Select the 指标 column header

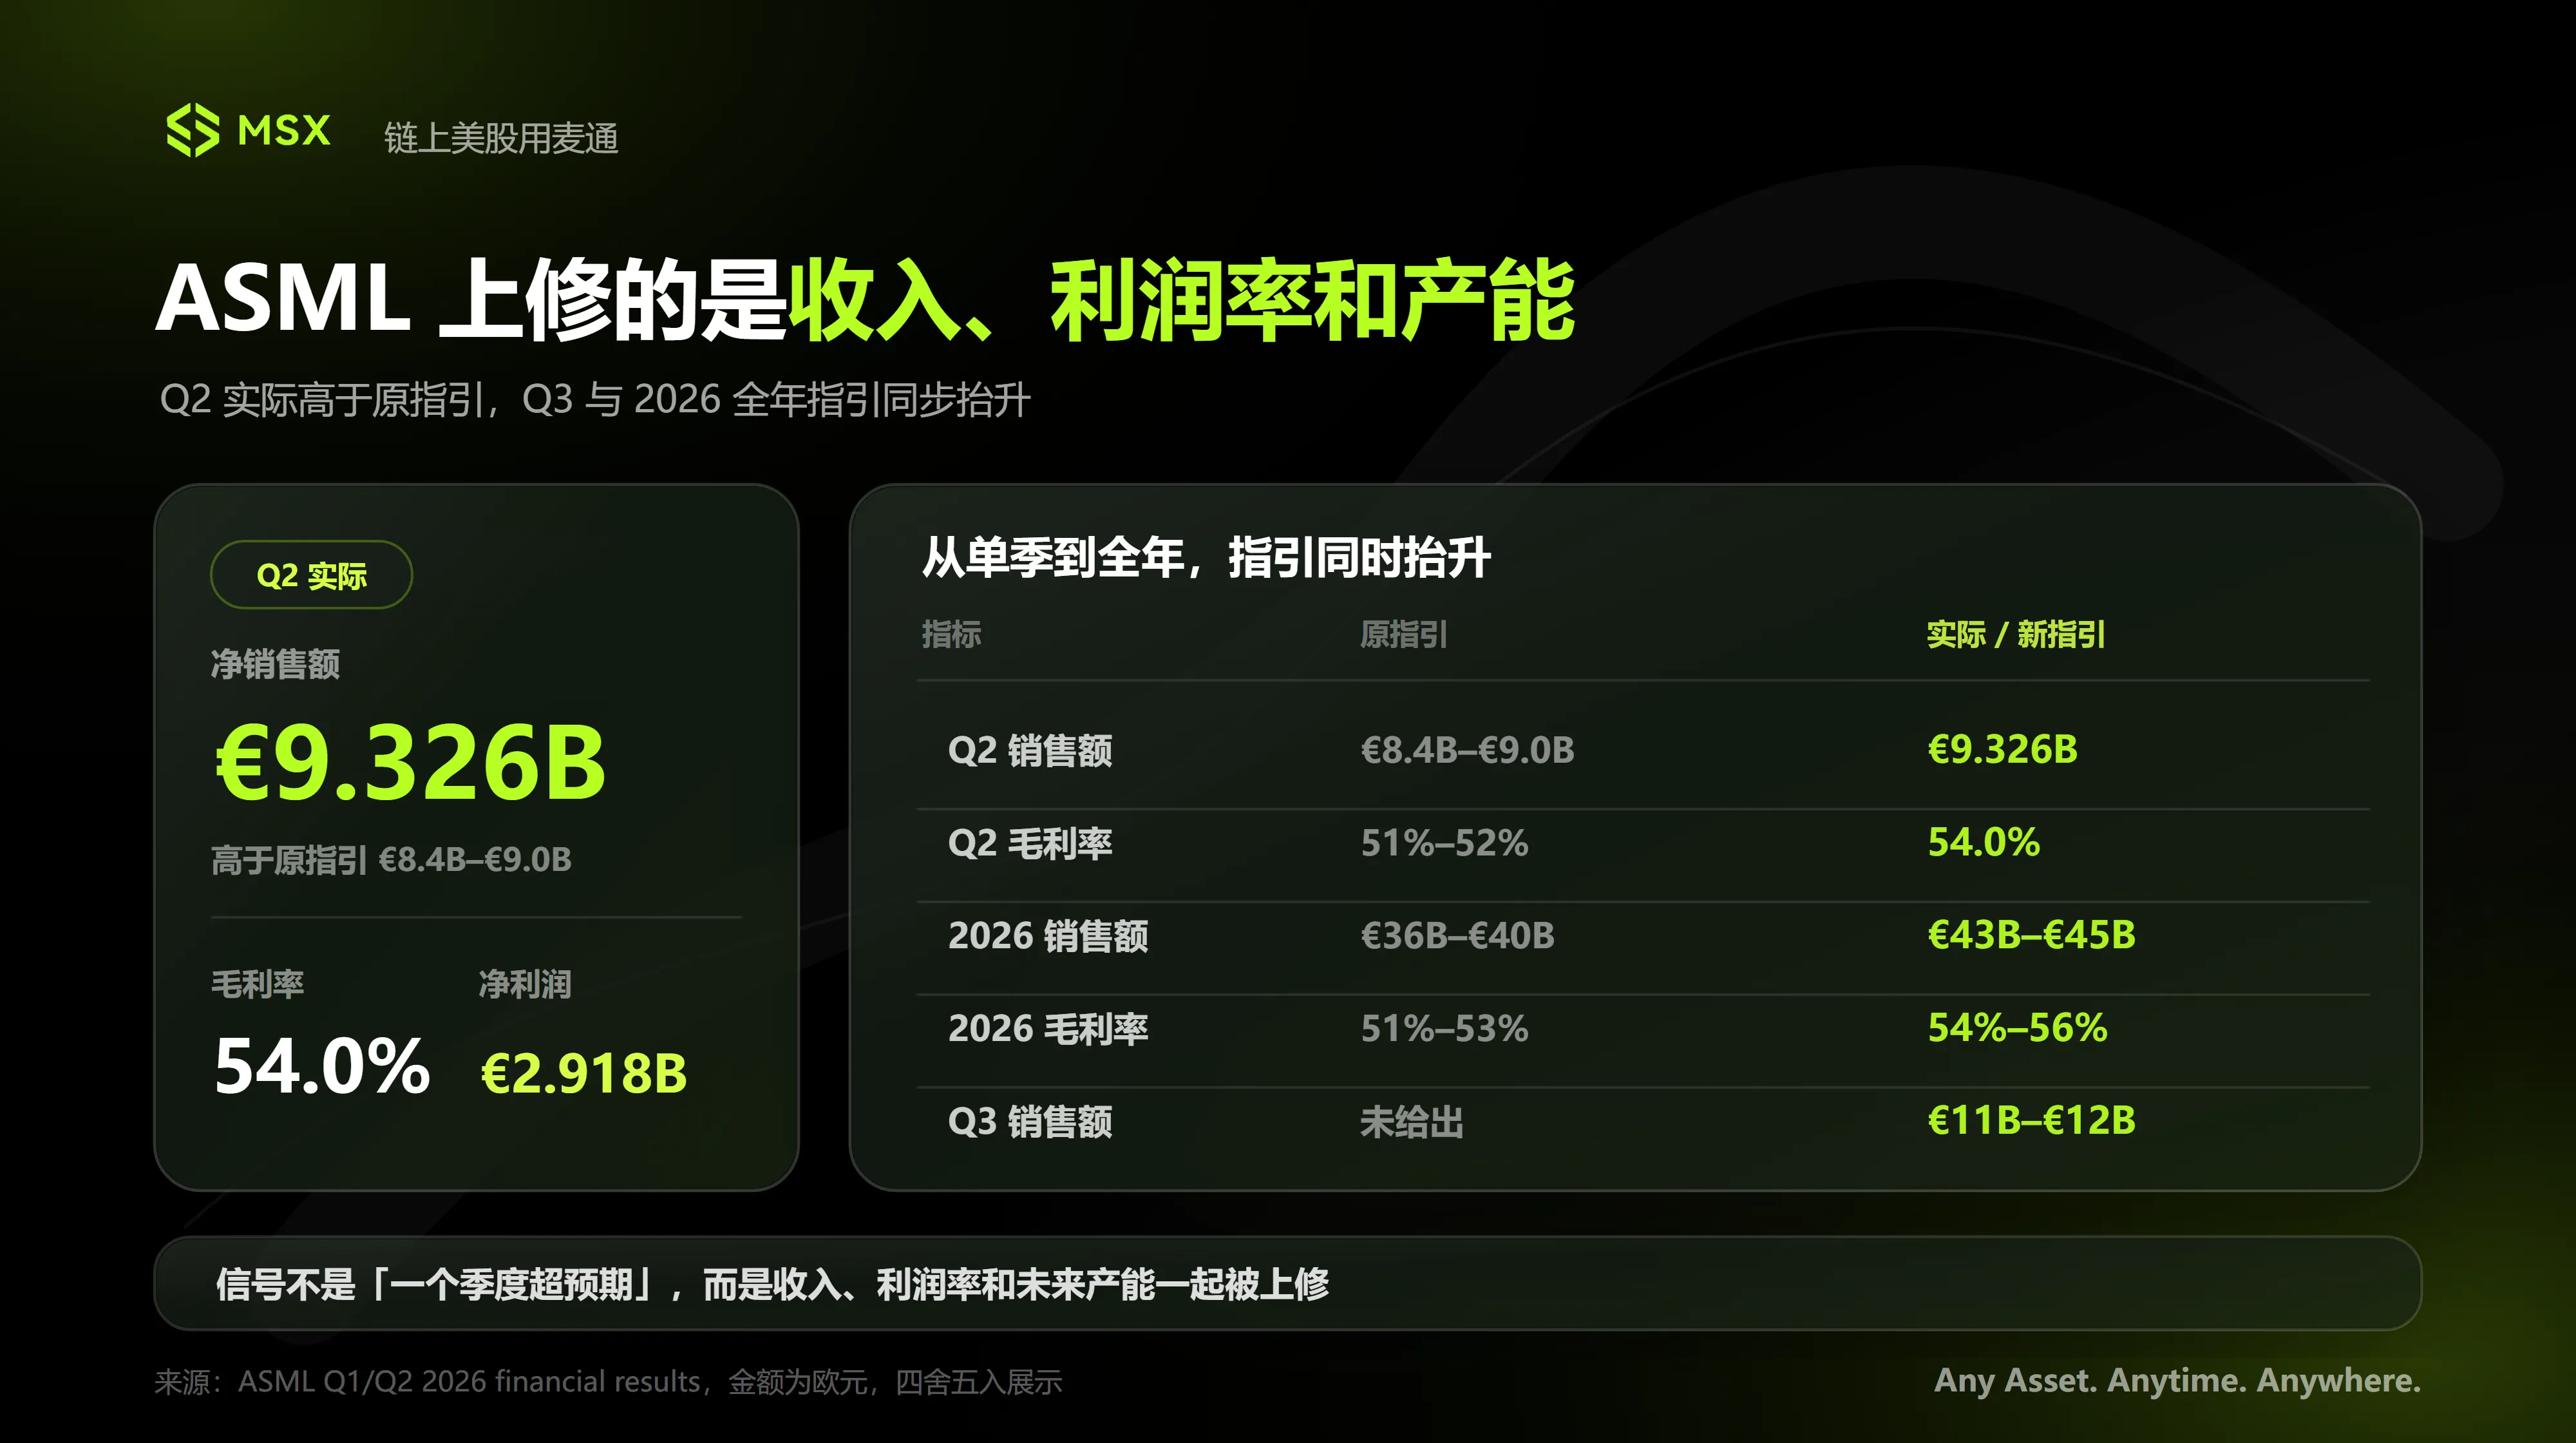(x=951, y=634)
